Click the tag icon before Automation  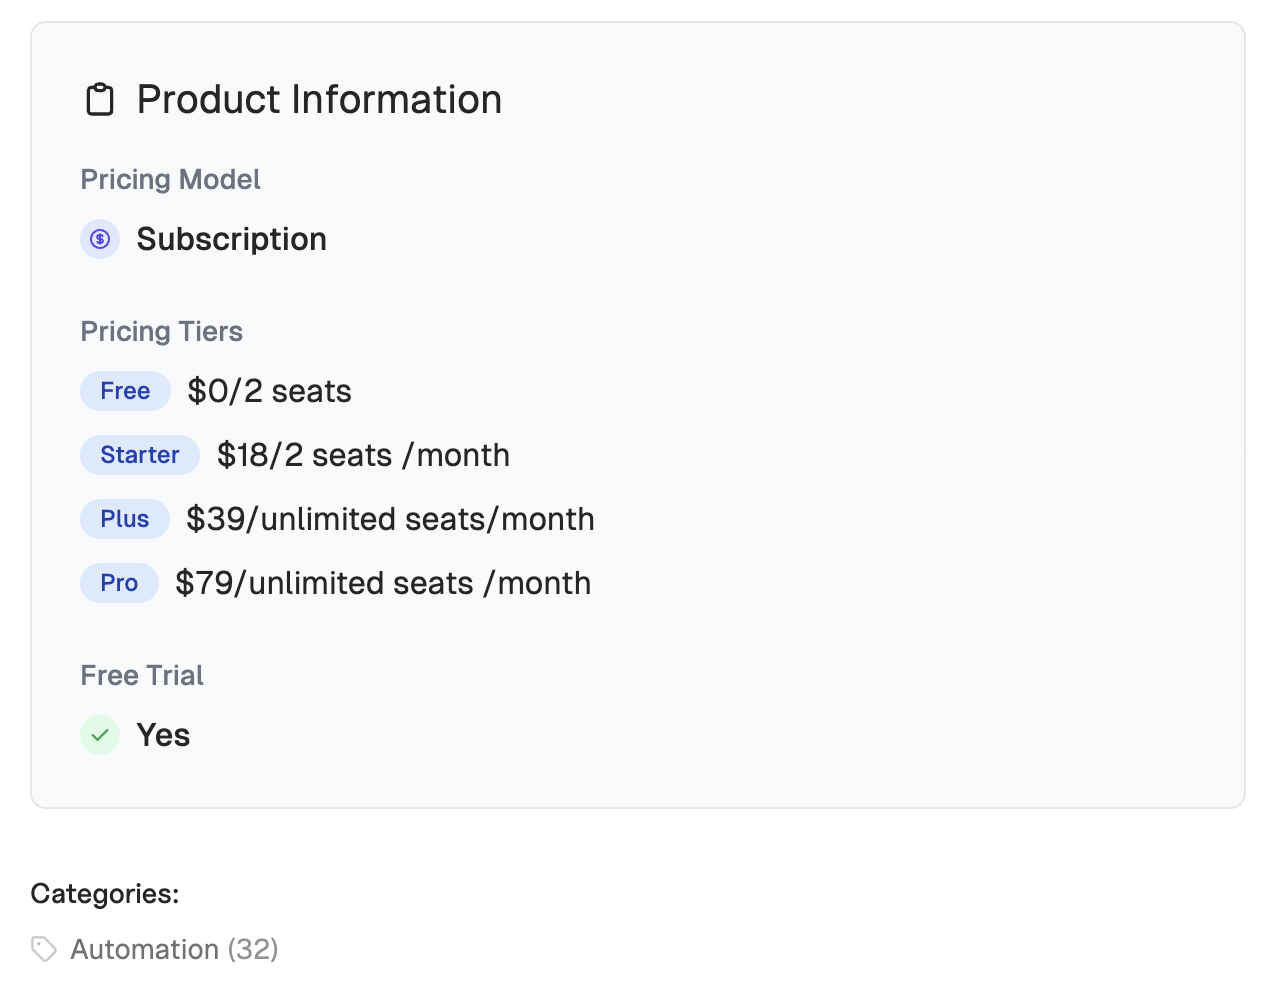pos(44,949)
